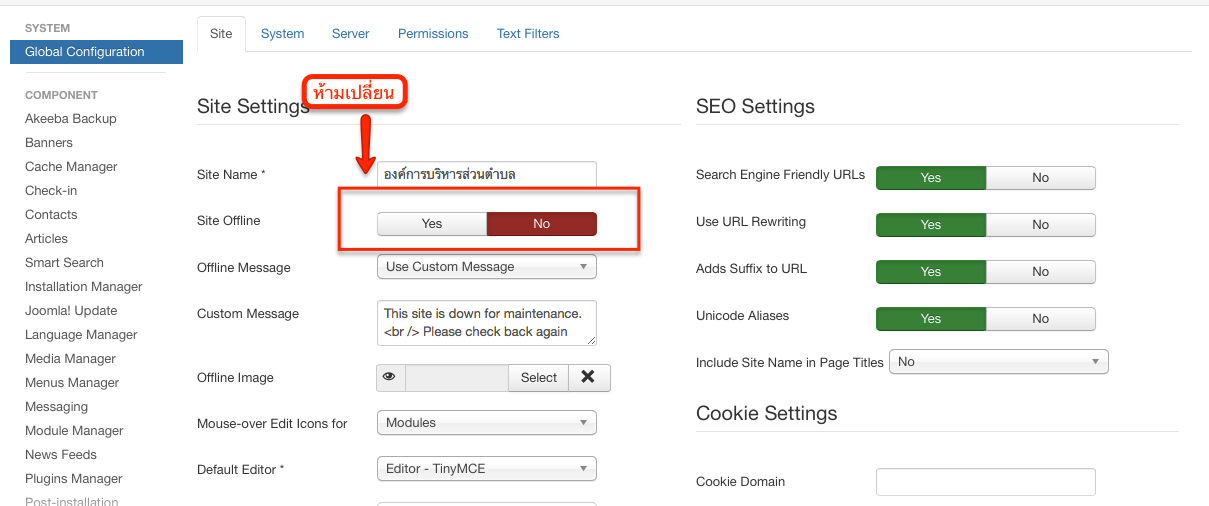Click the Select button for Offline Image
This screenshot has height=506, width=1209.
pos(539,377)
